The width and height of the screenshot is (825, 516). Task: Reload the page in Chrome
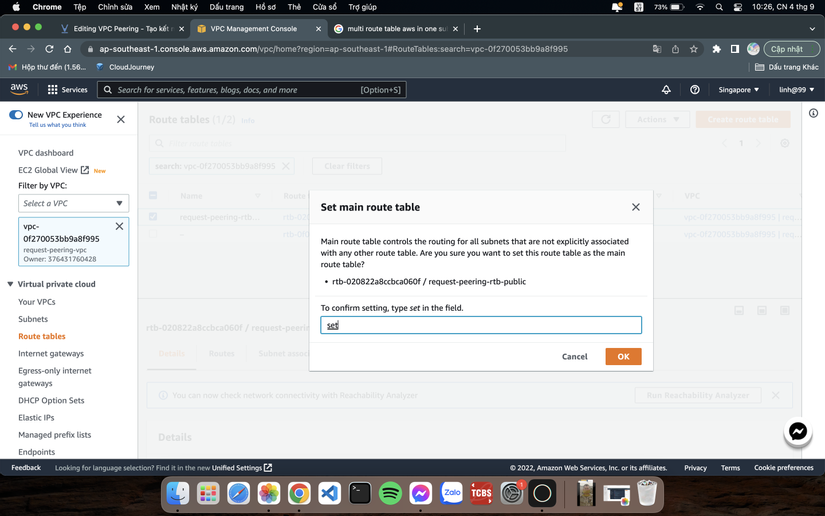[x=49, y=49]
